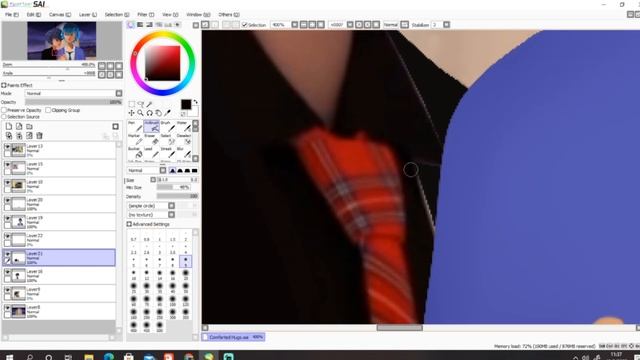640x360 pixels.
Task: Swap foreground and background colors
Action: (x=196, y=102)
